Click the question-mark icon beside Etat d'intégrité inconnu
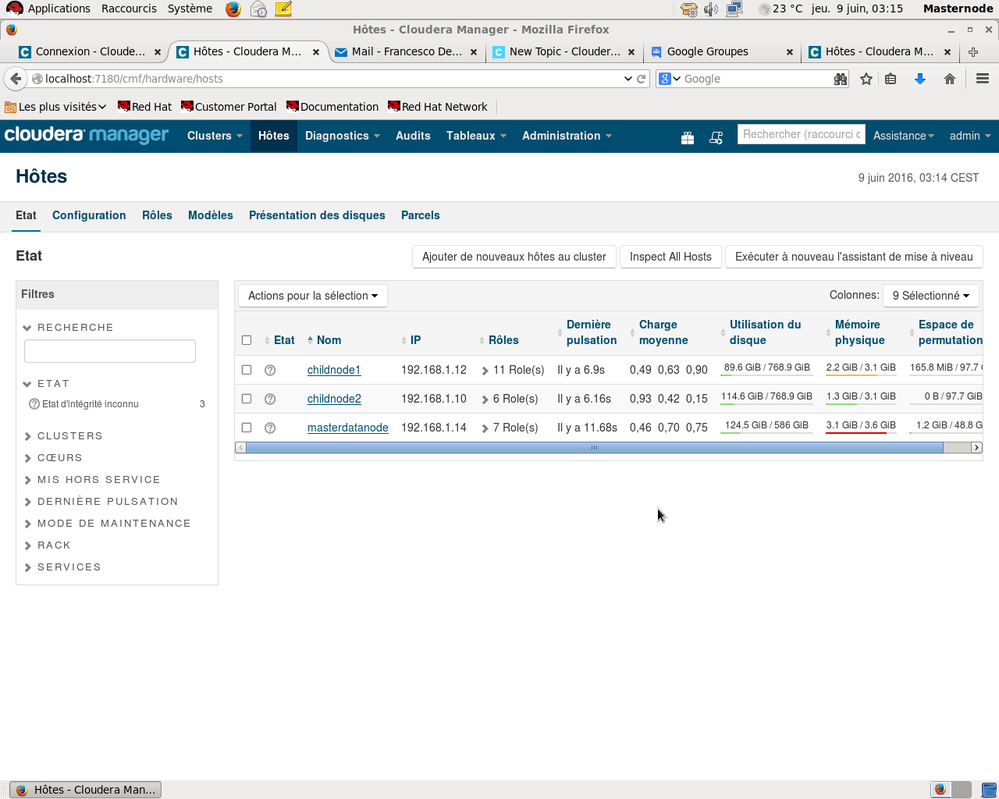The image size is (999, 799). pyautogui.click(x=34, y=404)
